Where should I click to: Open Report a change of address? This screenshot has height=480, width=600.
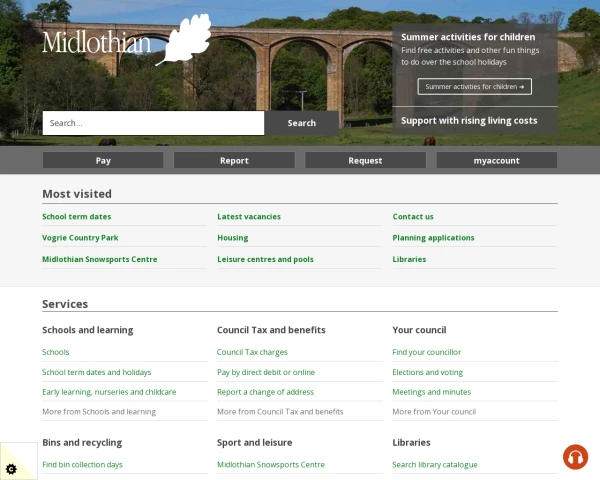266,392
